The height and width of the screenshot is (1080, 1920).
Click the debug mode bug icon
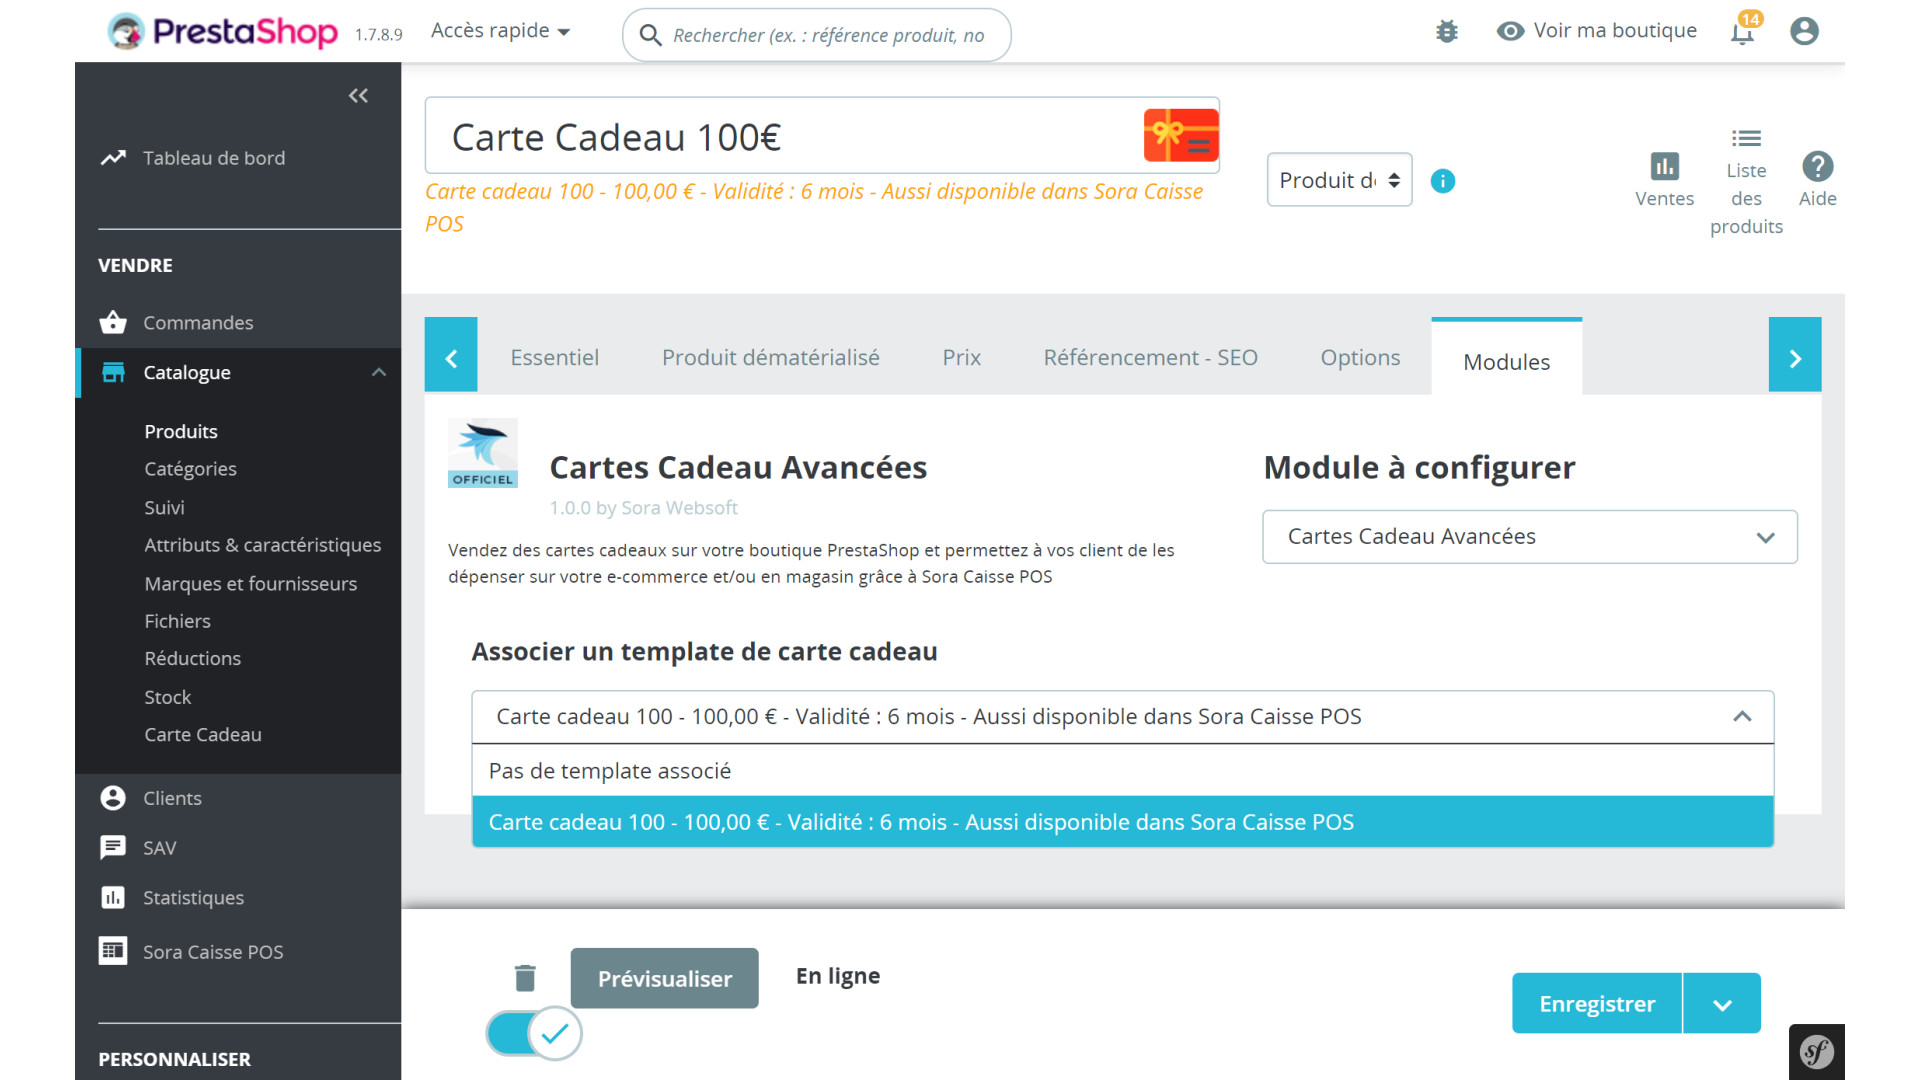pyautogui.click(x=1446, y=32)
